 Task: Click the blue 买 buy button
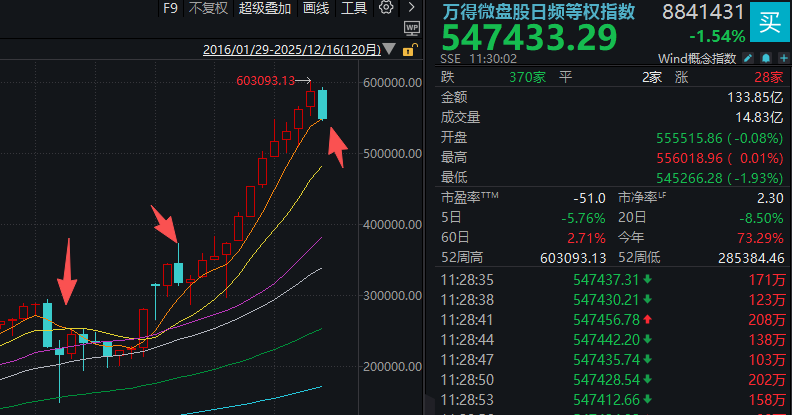pyautogui.click(x=768, y=20)
